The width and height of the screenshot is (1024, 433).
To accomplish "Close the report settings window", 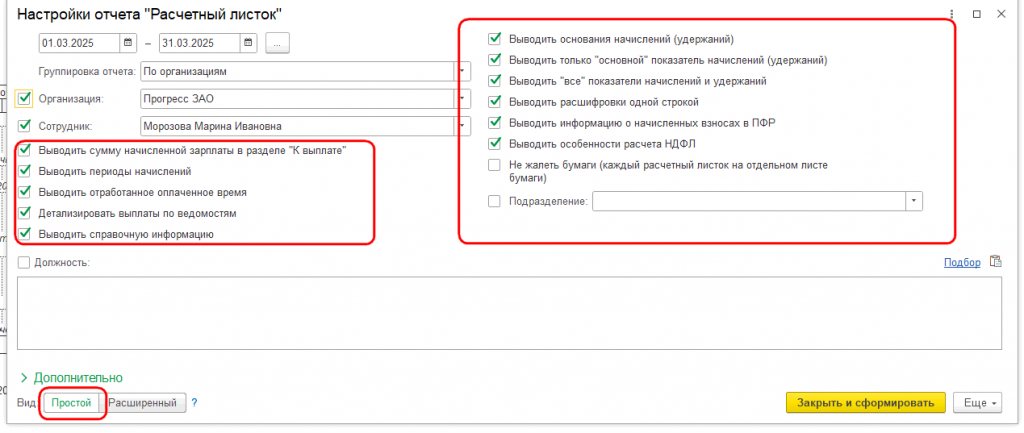I will 1001,14.
